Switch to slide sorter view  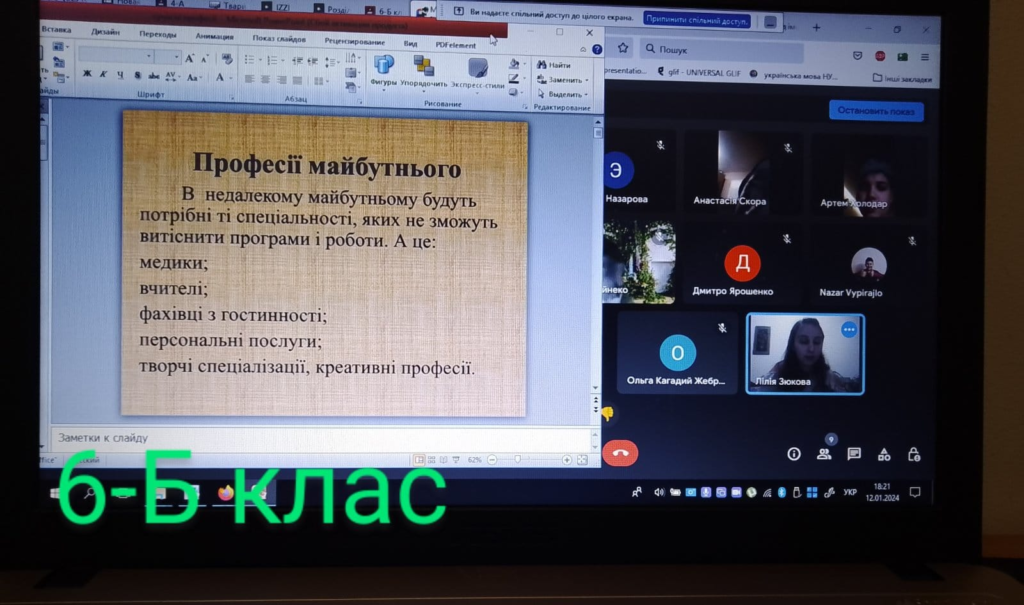(x=432, y=460)
